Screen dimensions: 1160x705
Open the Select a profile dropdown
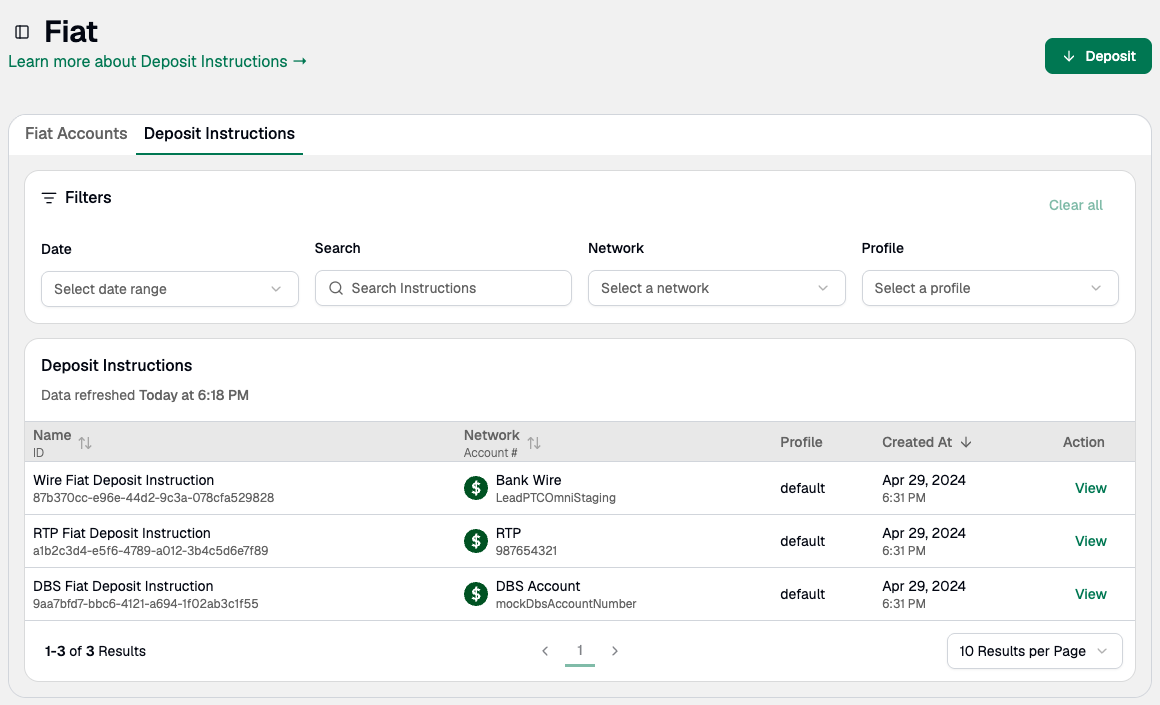click(x=990, y=288)
